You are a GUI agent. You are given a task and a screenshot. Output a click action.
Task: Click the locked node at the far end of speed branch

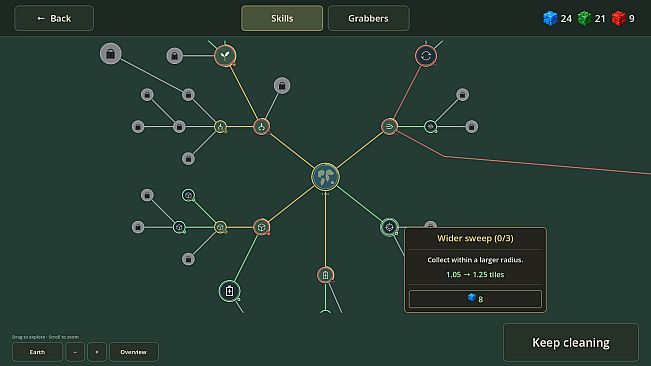(x=471, y=127)
